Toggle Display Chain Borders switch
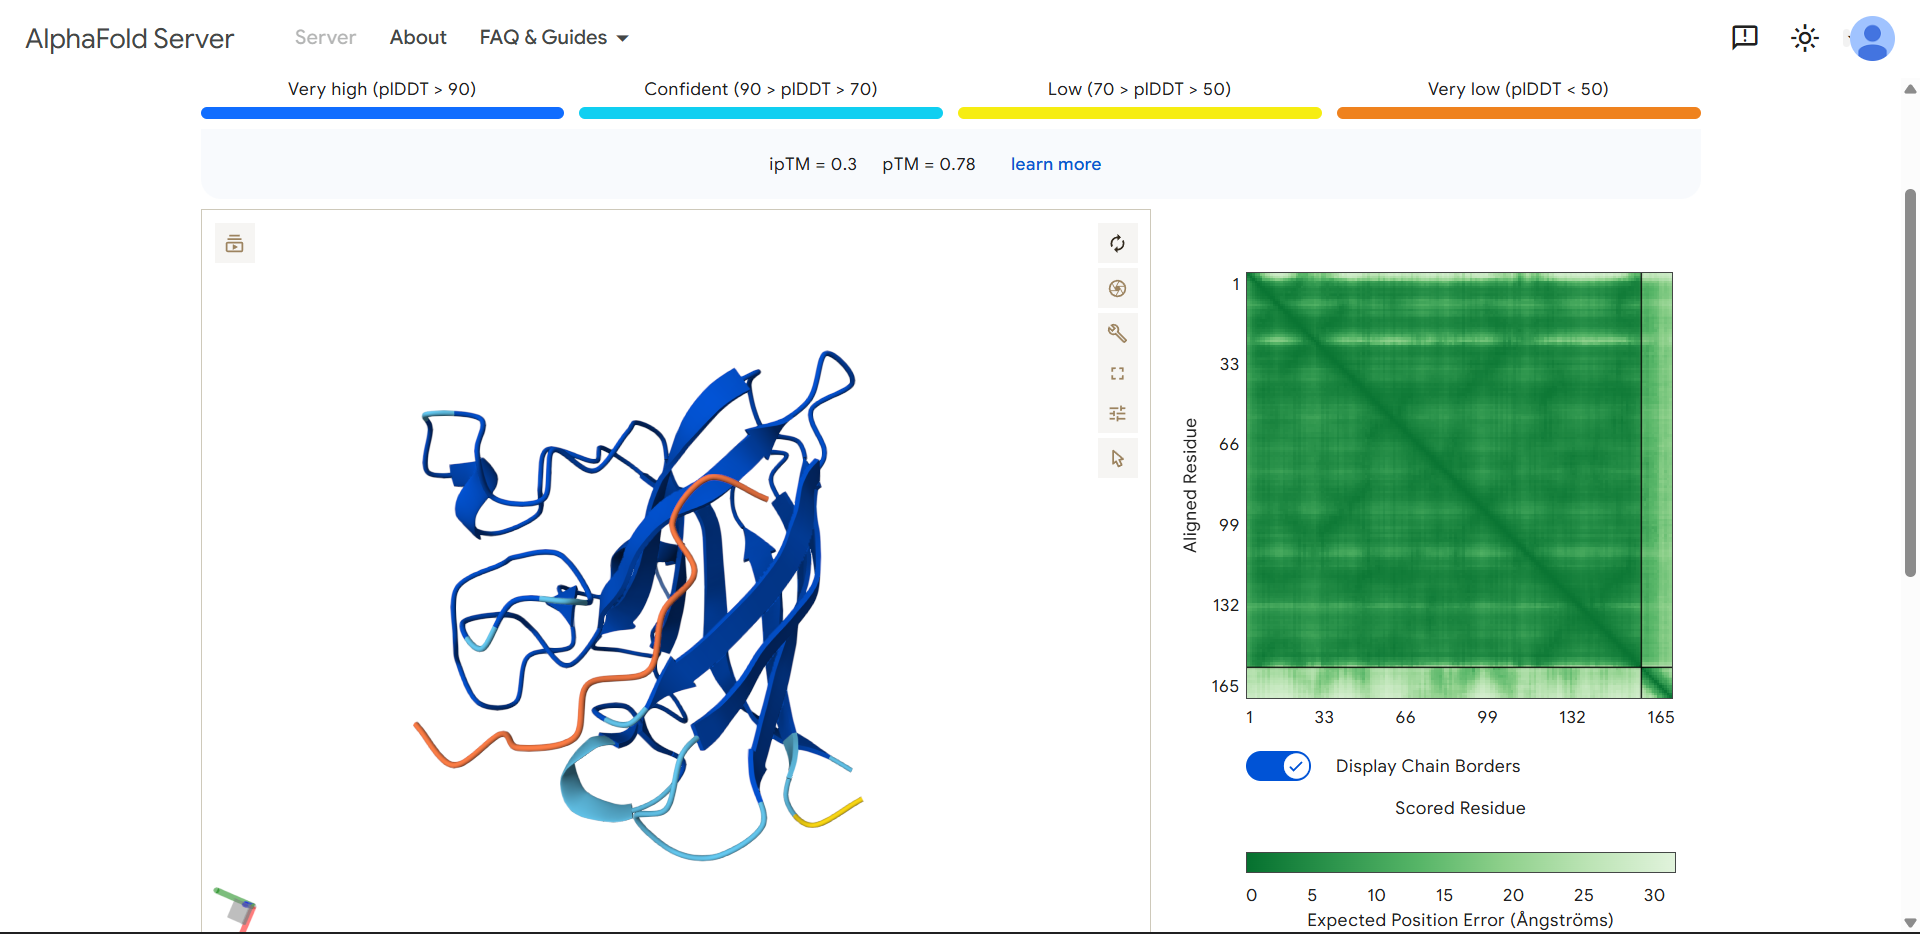The height and width of the screenshot is (934, 1920). point(1278,766)
